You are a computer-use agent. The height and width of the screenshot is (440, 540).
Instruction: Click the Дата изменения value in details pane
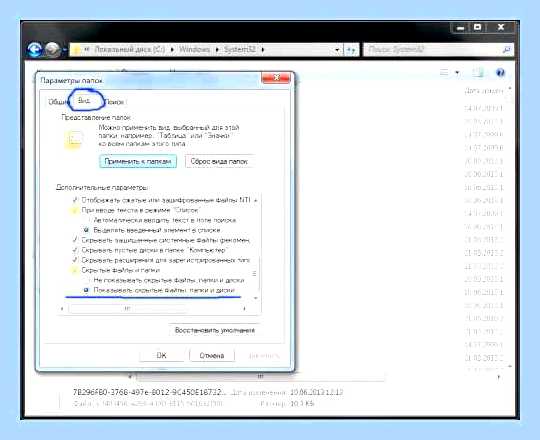(316, 392)
